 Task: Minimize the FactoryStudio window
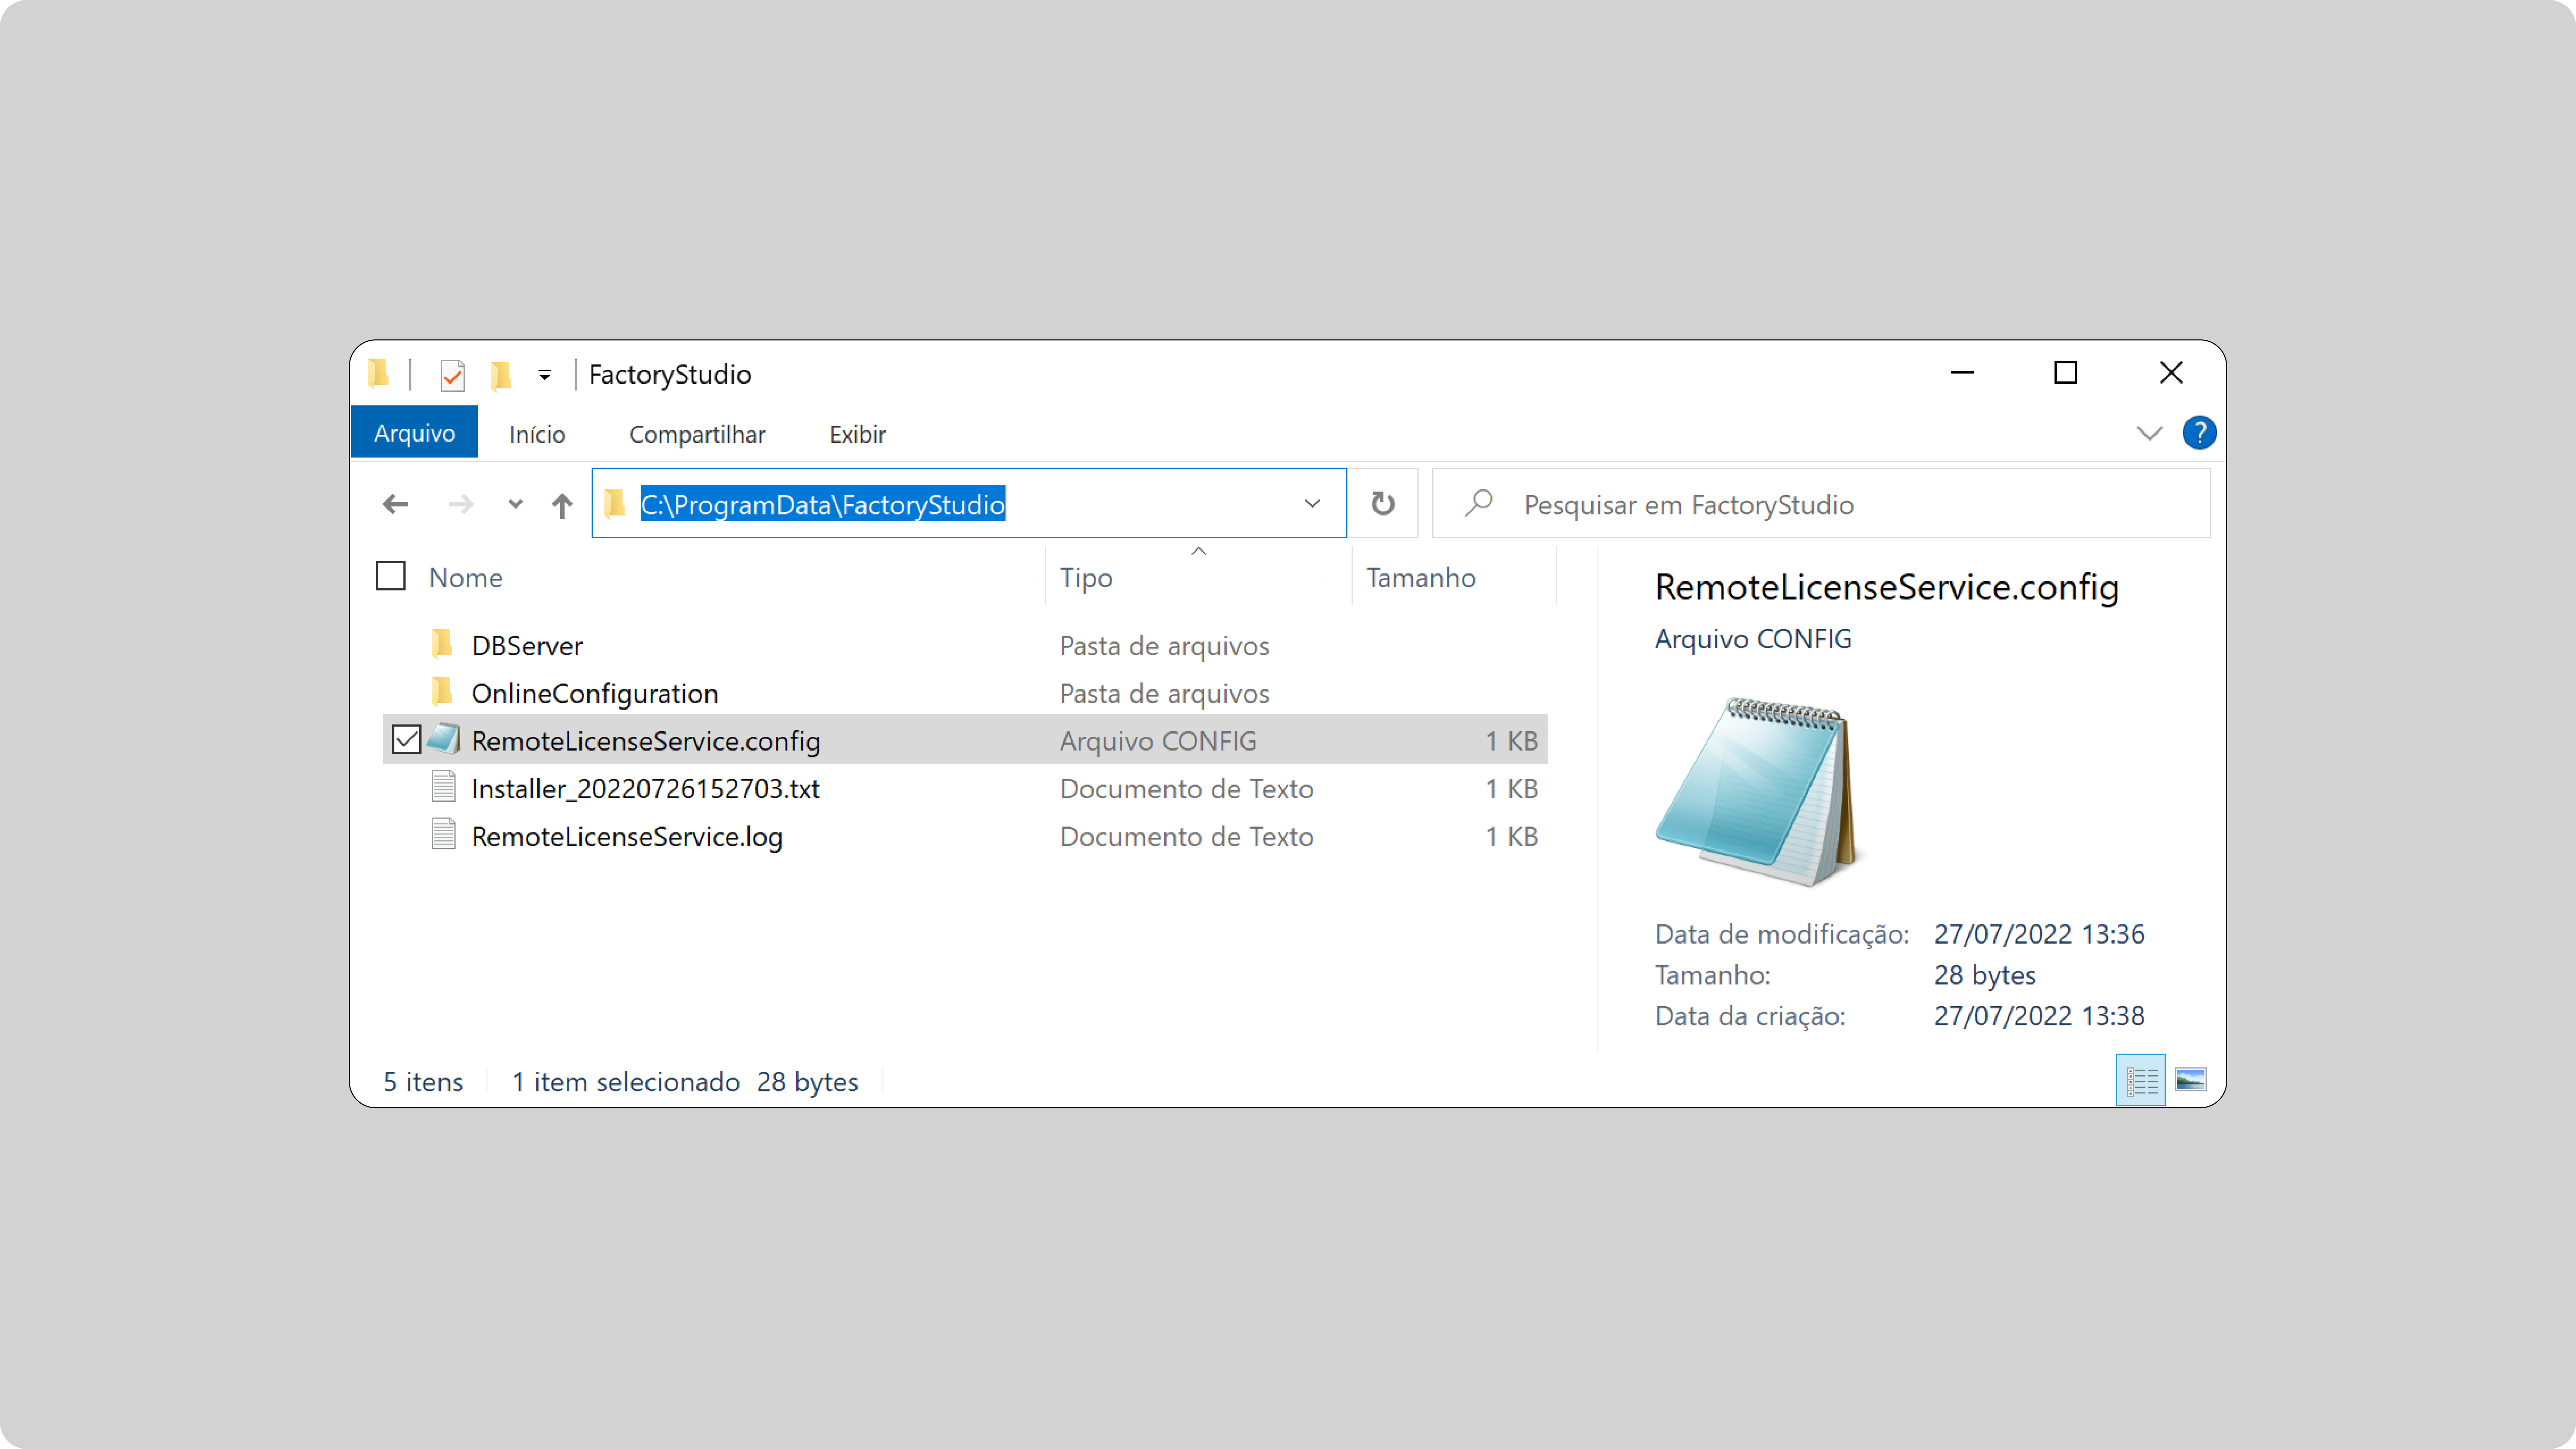click(x=1962, y=373)
